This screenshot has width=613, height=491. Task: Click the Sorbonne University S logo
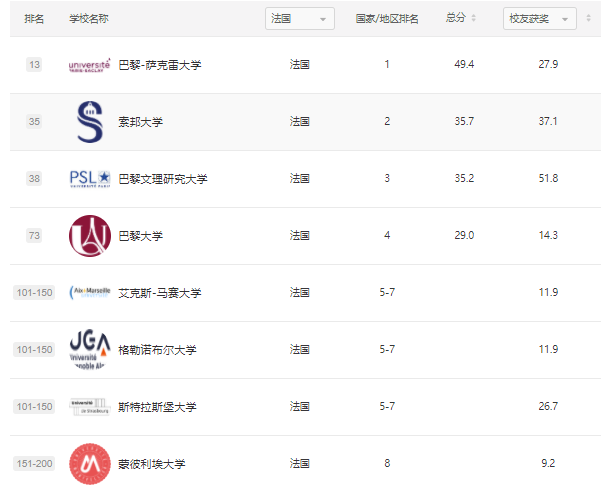coord(90,122)
